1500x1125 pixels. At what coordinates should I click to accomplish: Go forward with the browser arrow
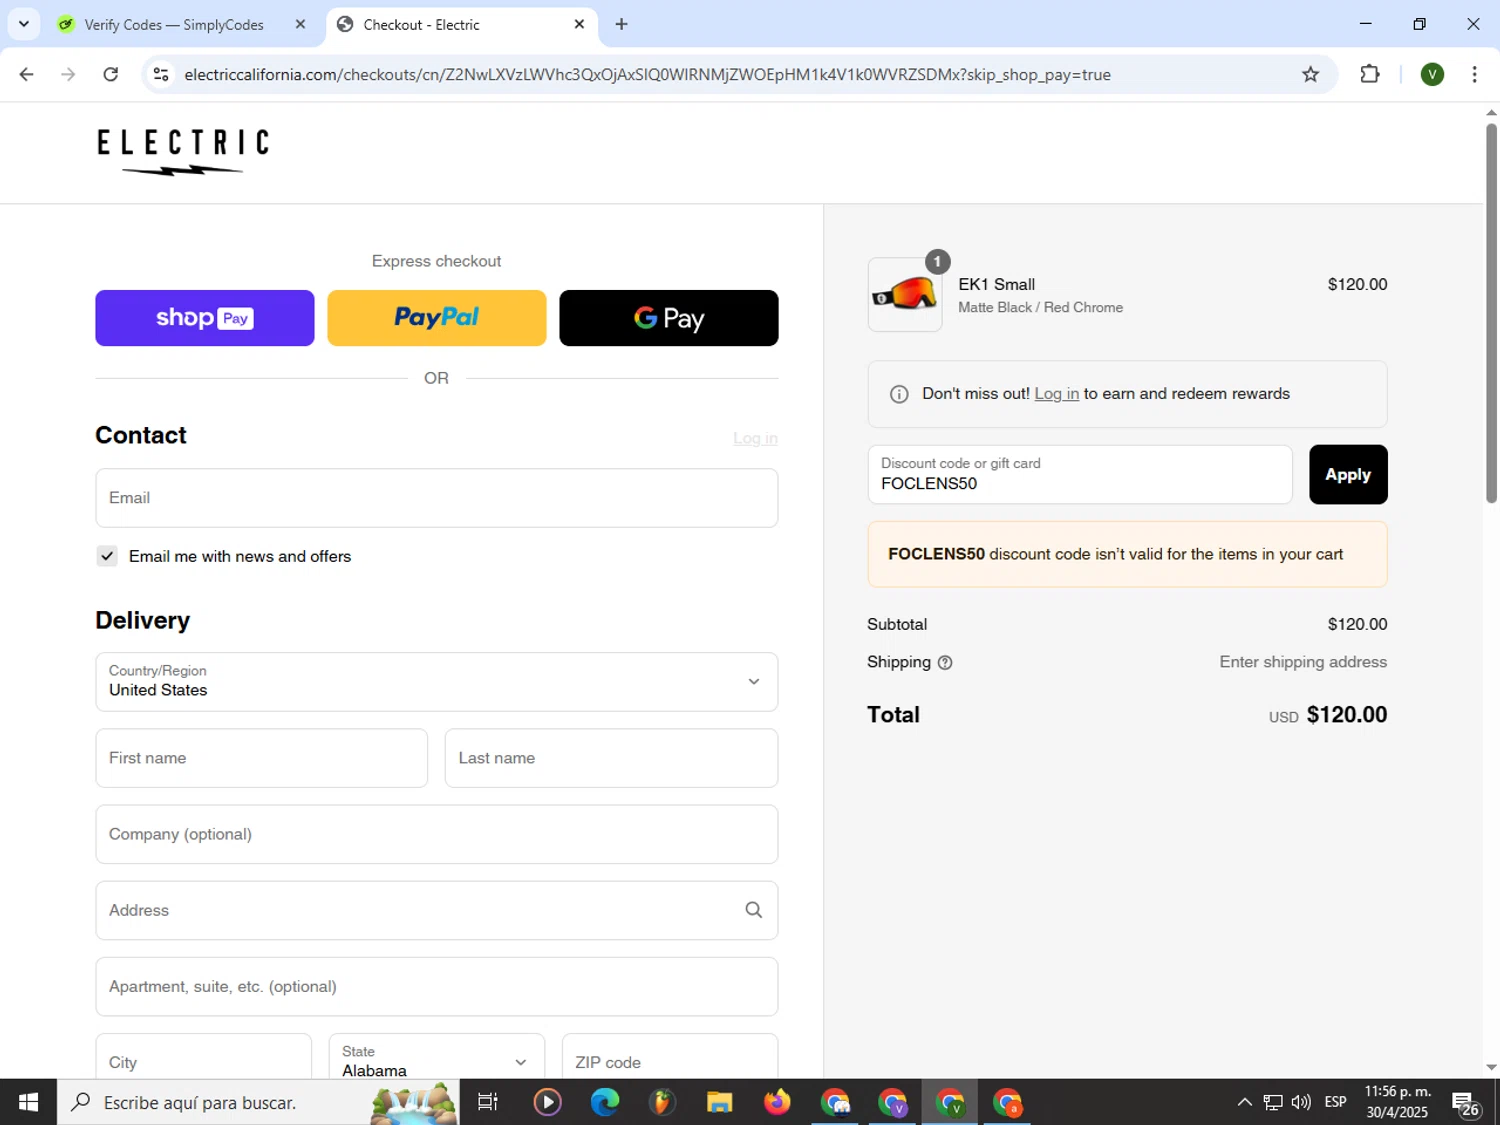click(68, 74)
